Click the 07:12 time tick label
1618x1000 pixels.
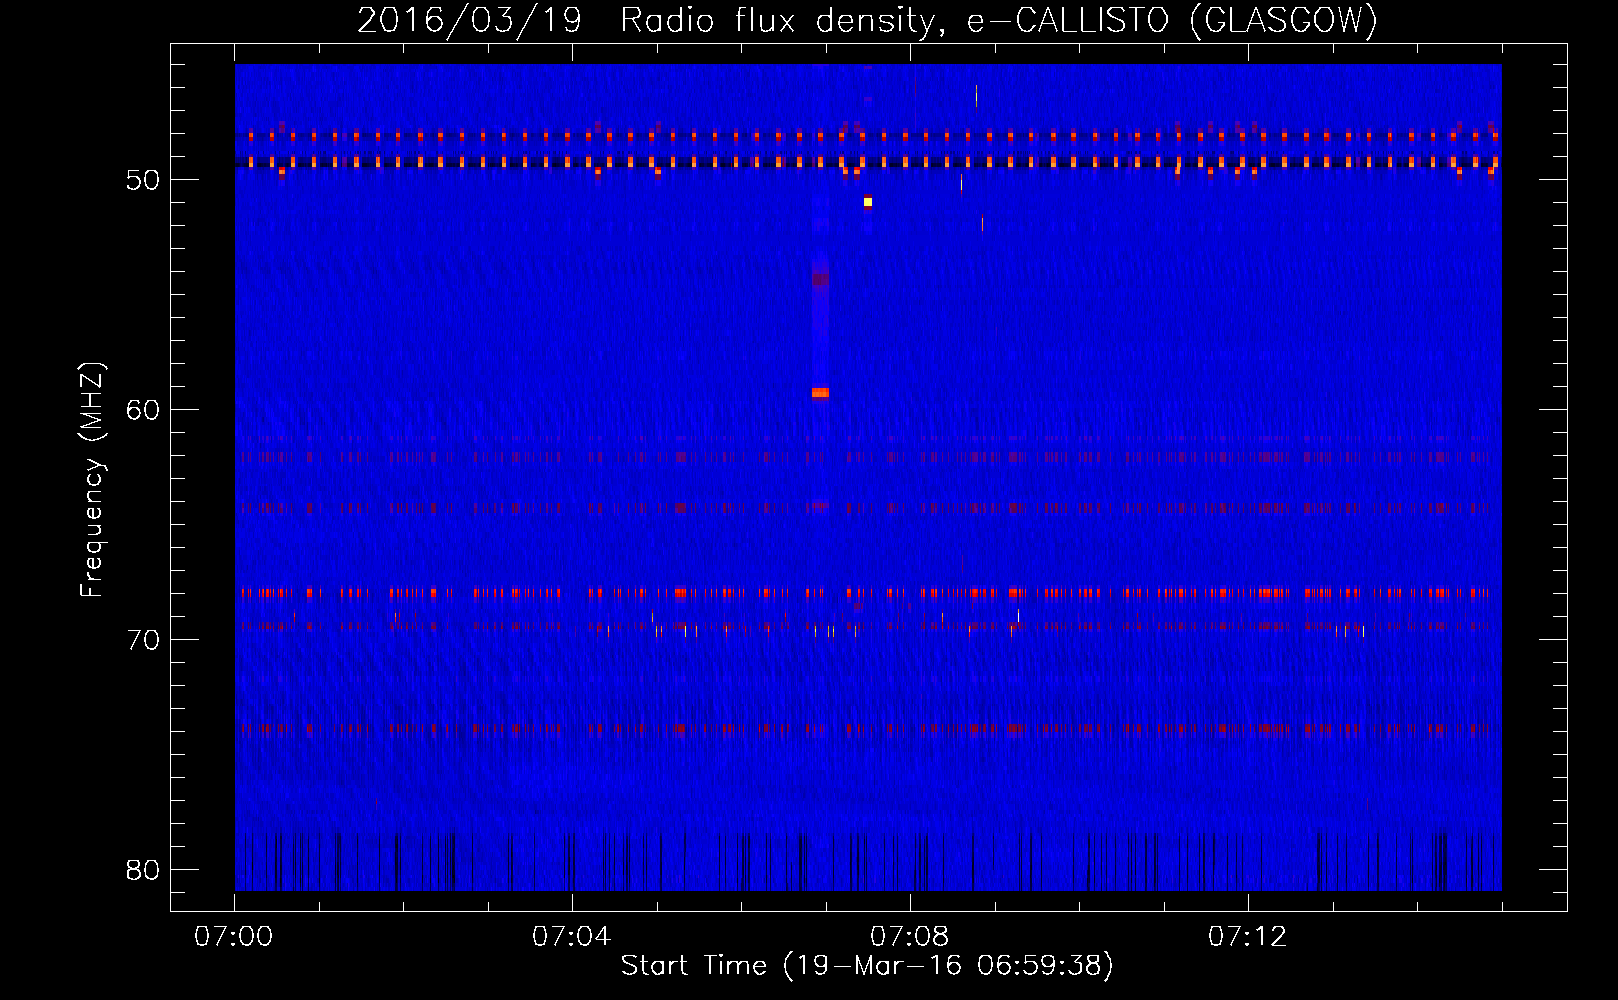(1247, 937)
